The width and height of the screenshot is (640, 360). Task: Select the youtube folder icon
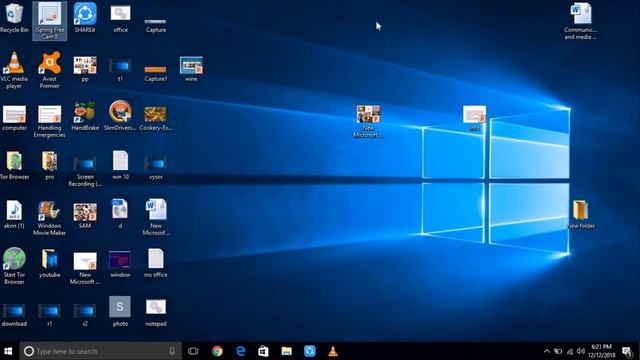(49, 263)
